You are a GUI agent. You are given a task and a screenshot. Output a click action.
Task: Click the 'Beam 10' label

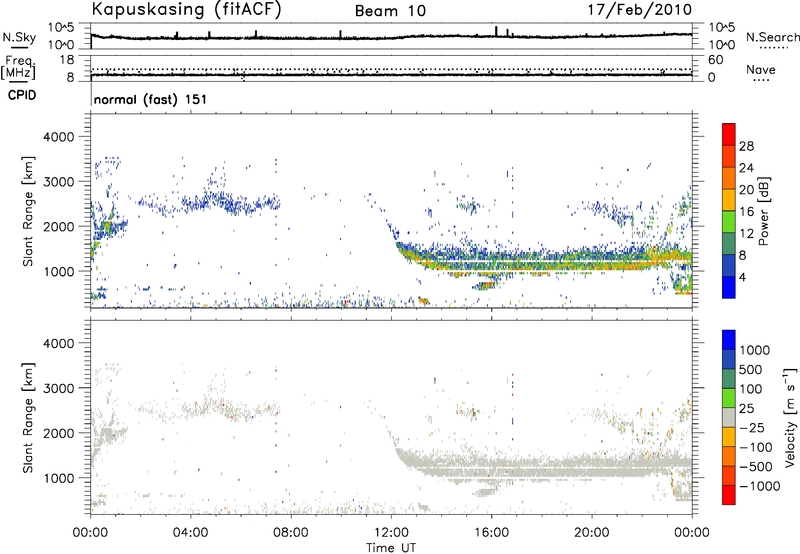click(390, 11)
